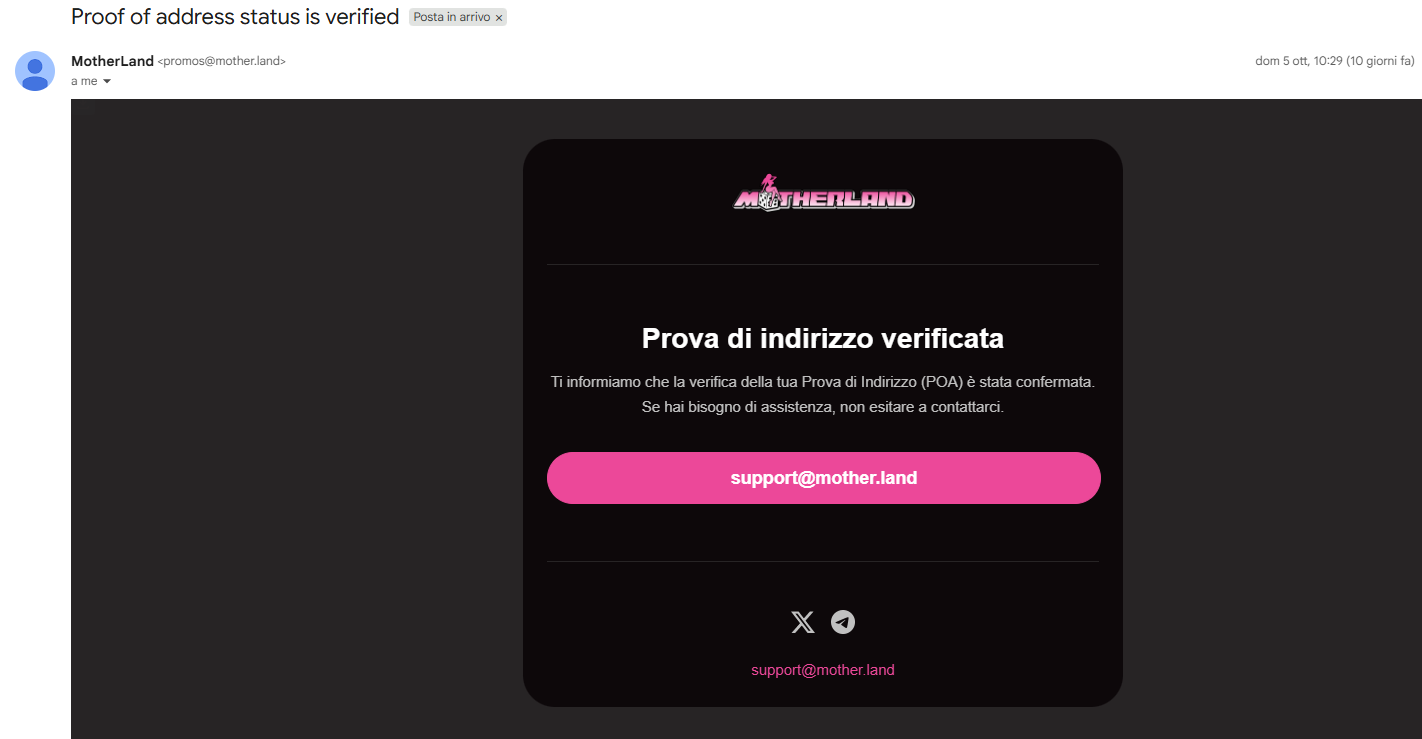The height and width of the screenshot is (739, 1422).
Task: Click the pink support@mother.land button
Action: point(823,478)
